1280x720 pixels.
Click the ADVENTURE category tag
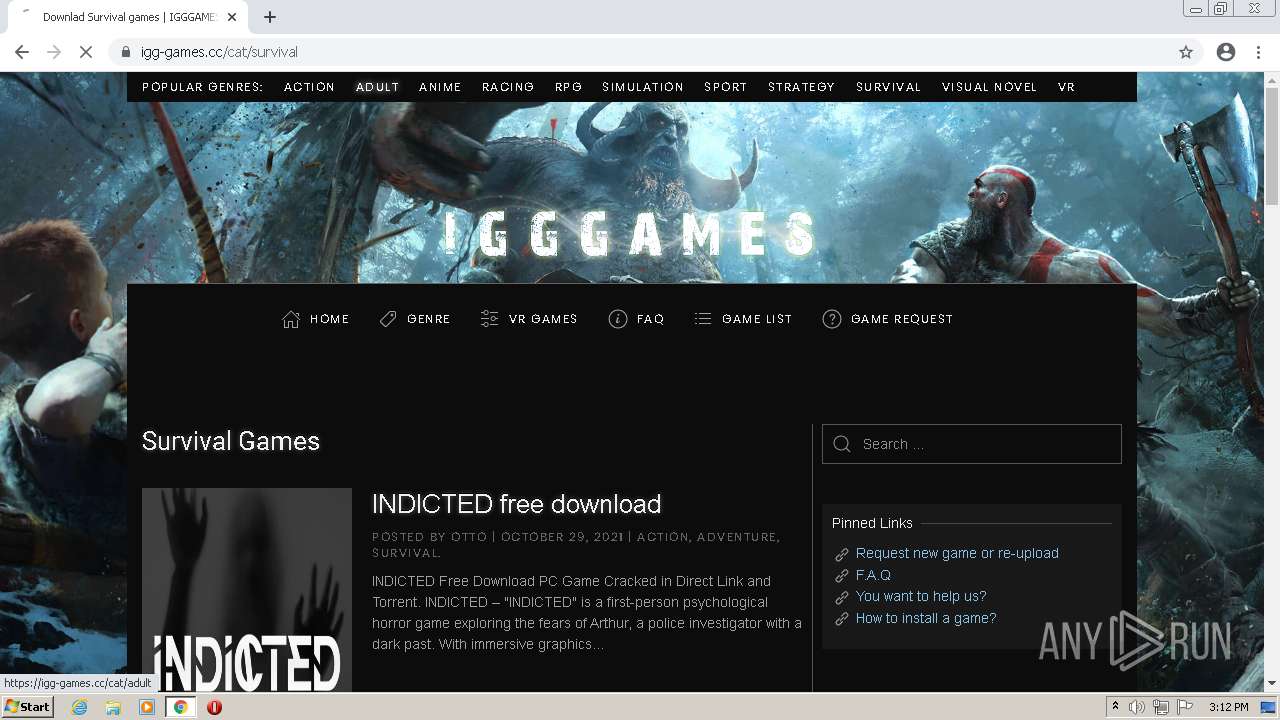(736, 537)
